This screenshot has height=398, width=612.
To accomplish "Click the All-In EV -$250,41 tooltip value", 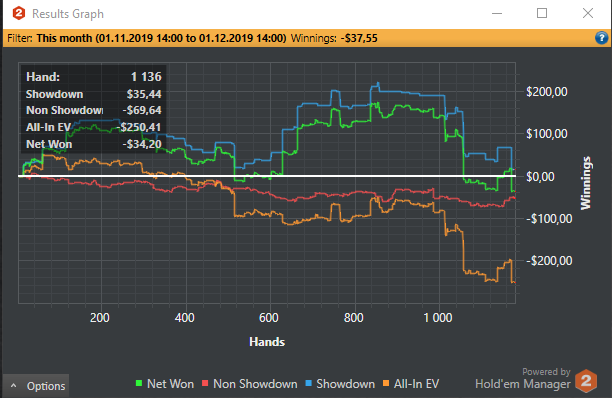I will 139,127.
